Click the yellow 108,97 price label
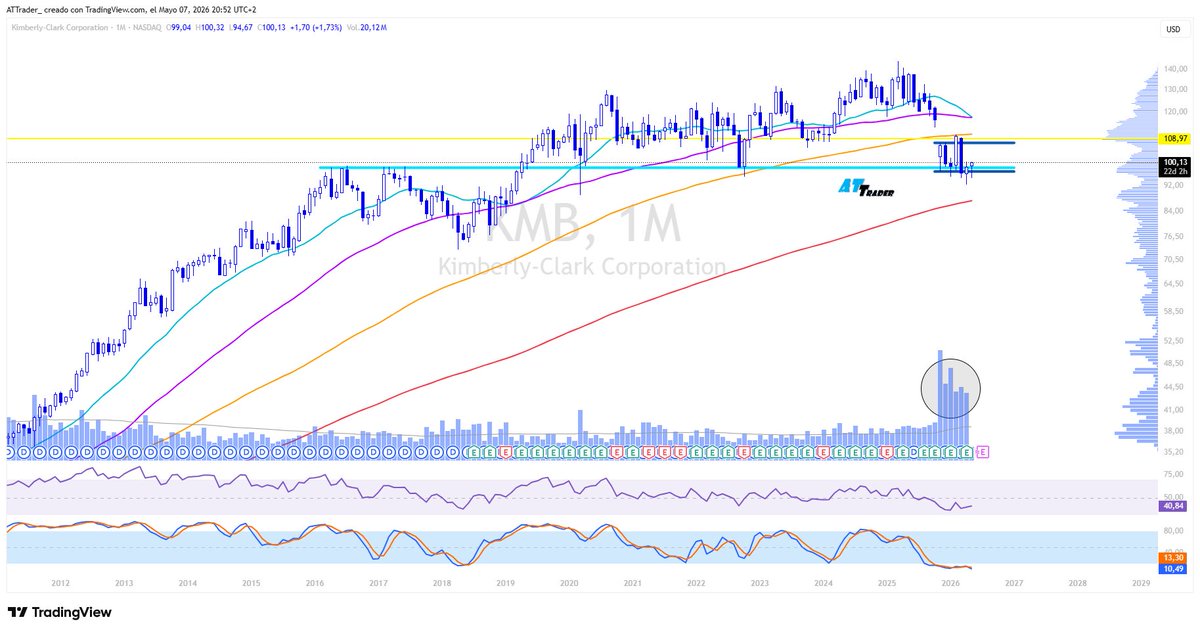 [1175, 138]
